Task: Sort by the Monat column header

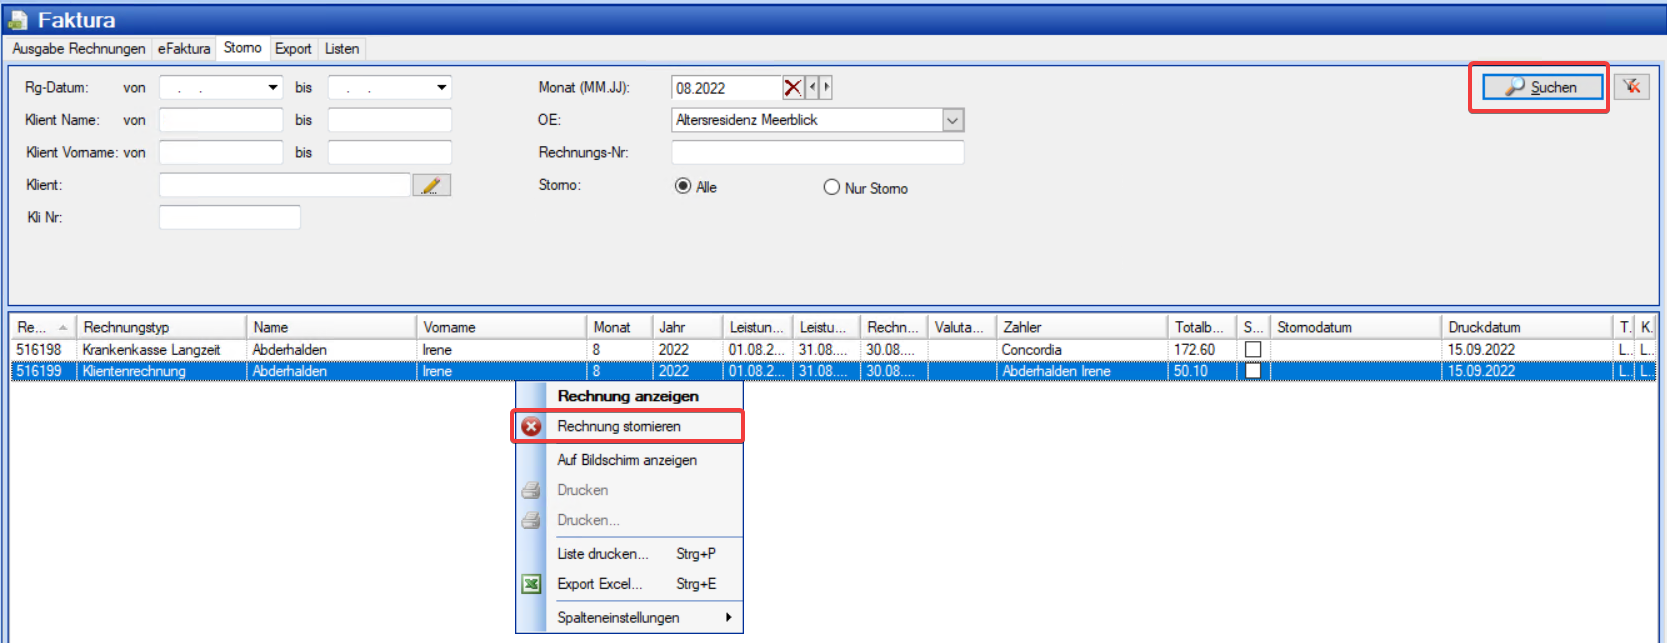Action: coord(619,327)
